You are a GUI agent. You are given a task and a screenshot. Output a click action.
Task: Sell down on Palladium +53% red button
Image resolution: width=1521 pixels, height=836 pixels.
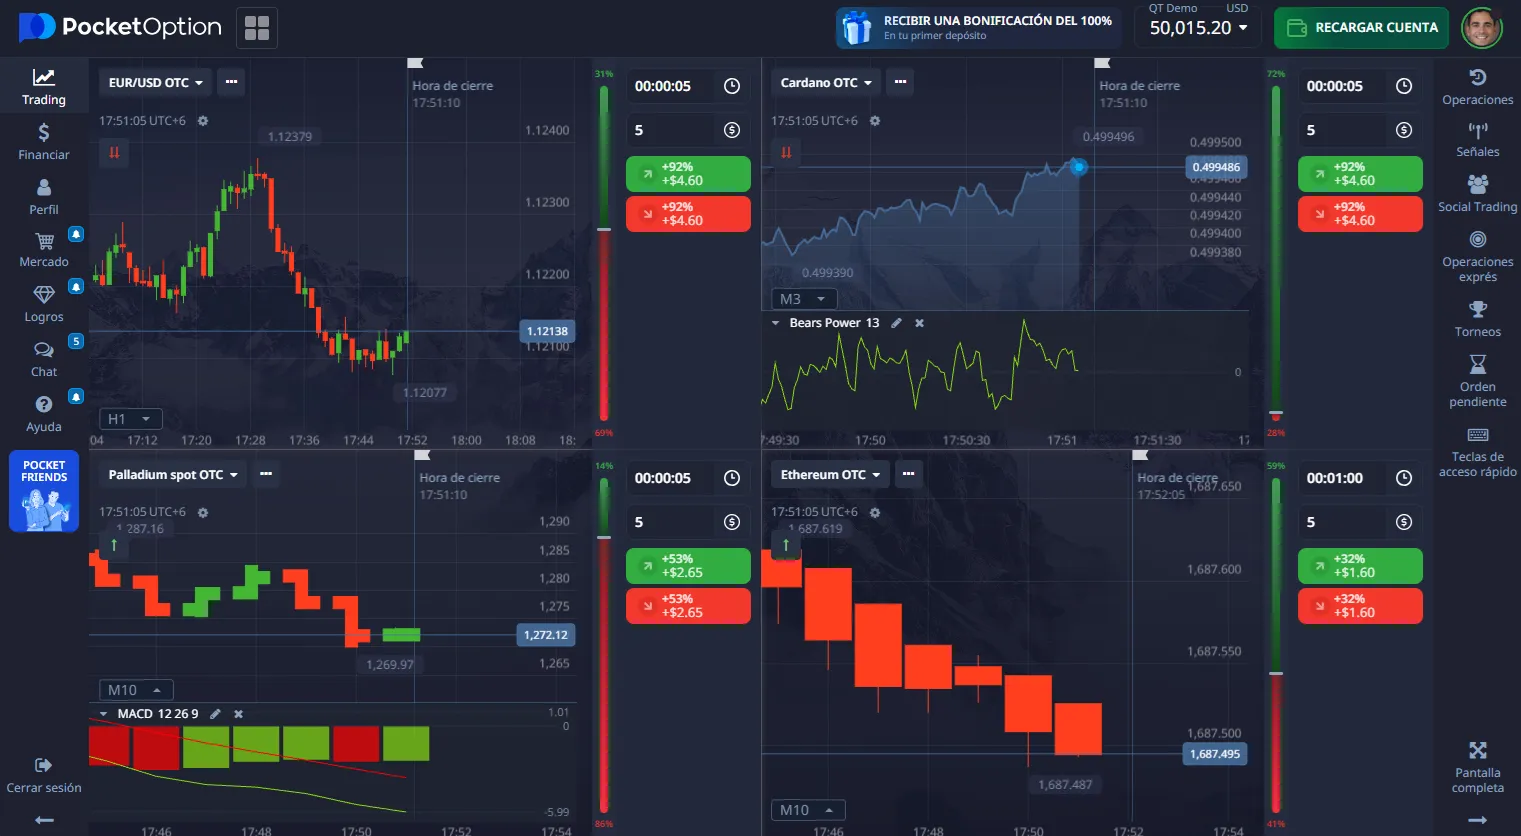[x=688, y=606]
